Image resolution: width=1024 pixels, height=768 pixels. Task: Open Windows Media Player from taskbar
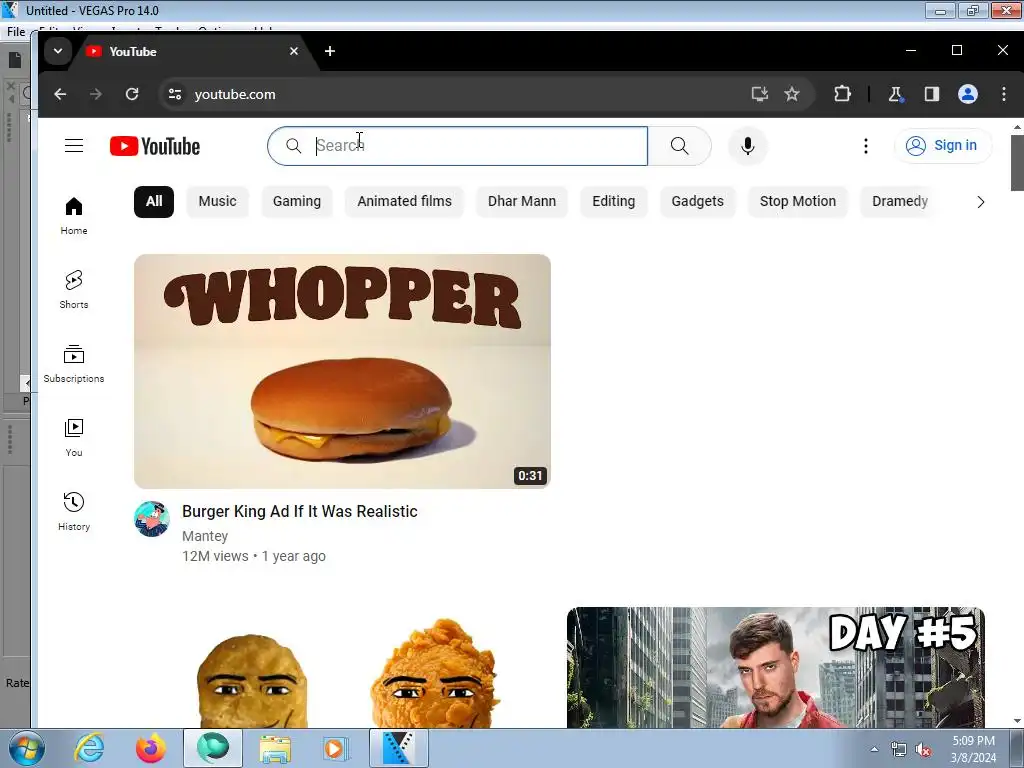pos(336,748)
